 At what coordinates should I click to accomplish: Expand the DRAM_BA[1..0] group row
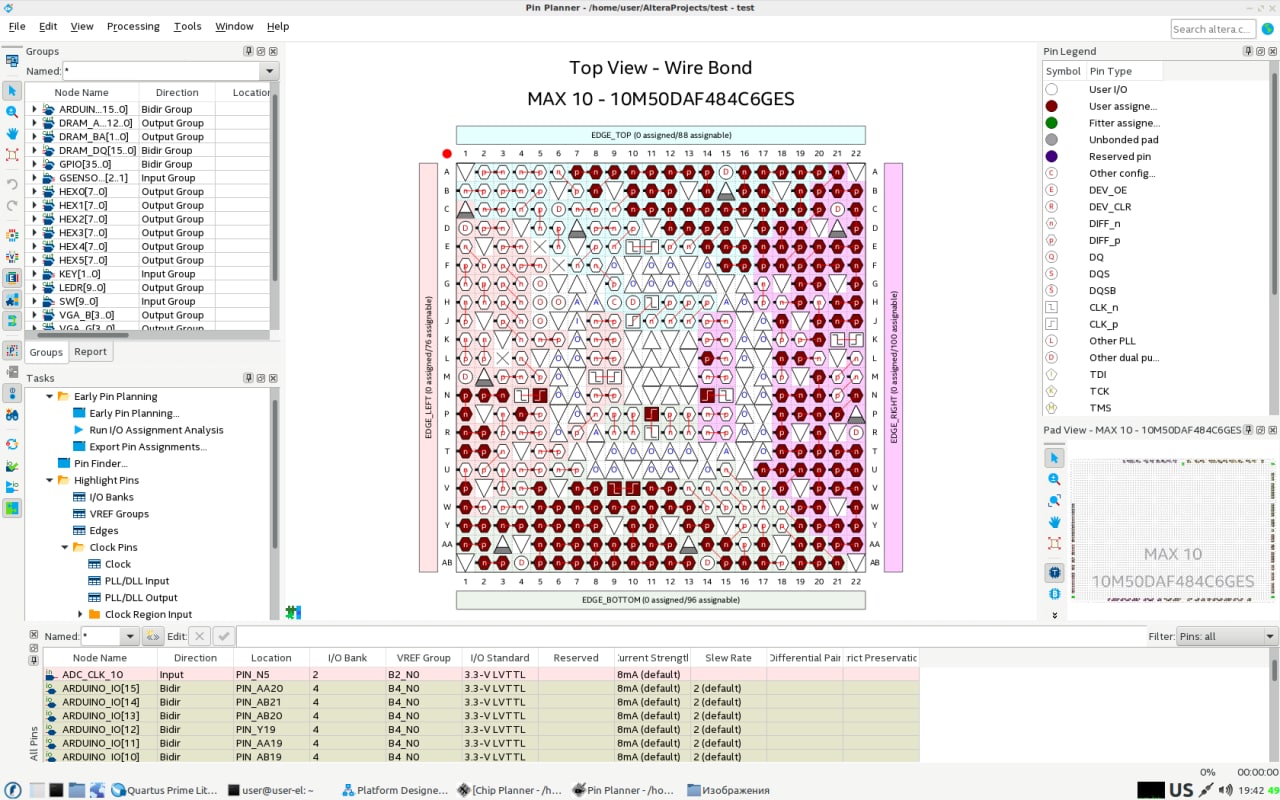tap(34, 137)
